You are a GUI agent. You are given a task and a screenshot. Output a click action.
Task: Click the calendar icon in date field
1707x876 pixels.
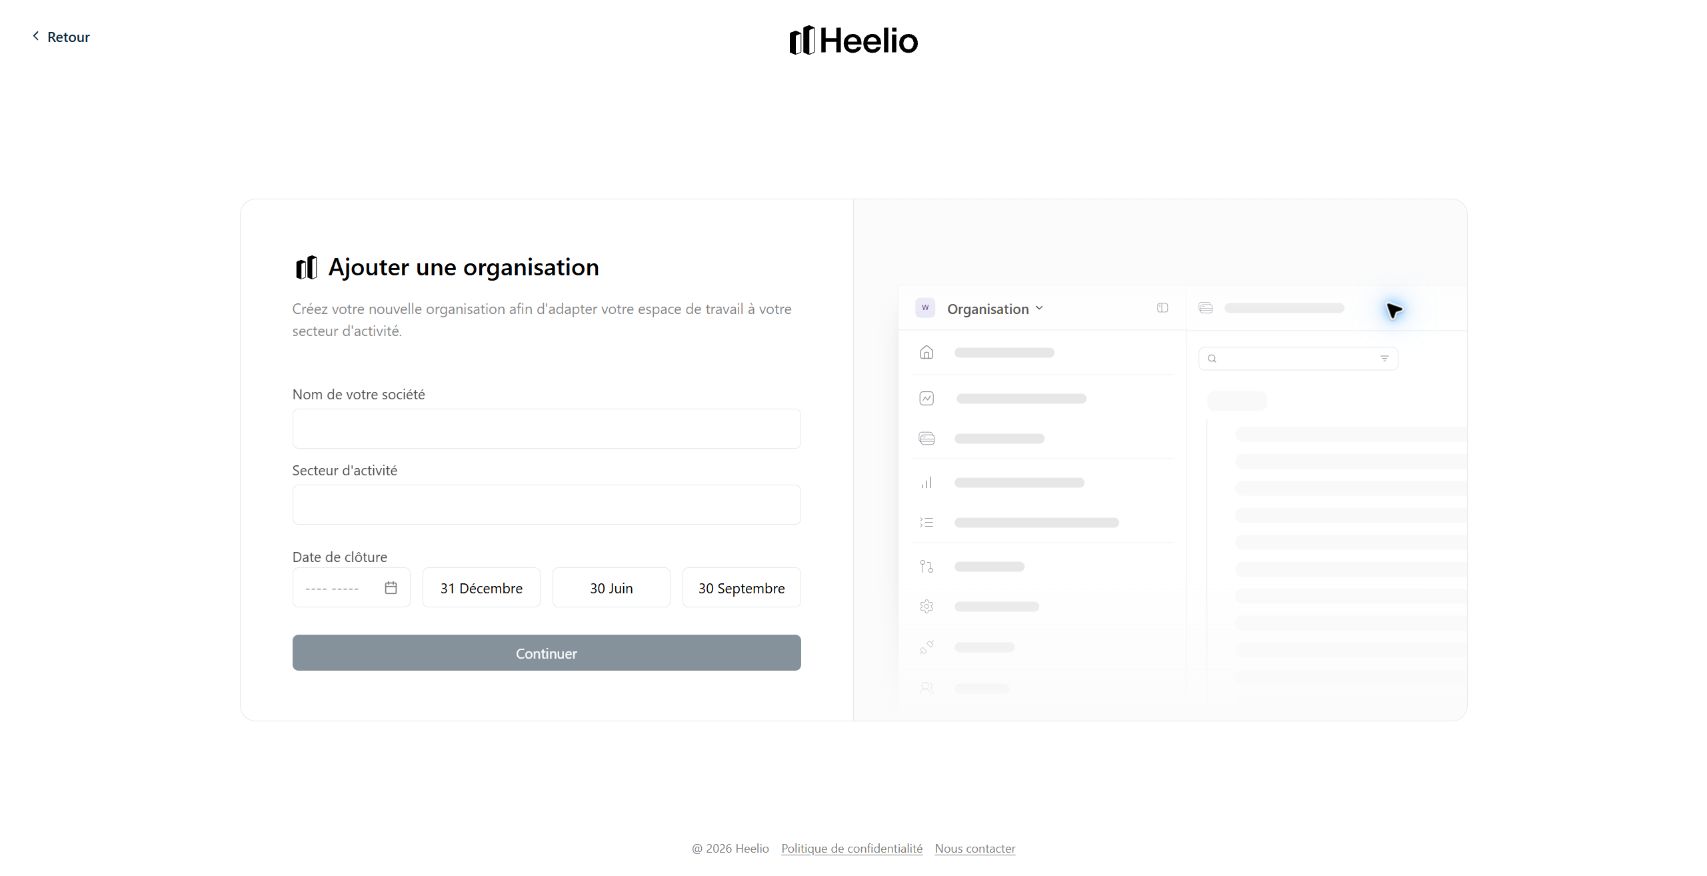pyautogui.click(x=391, y=588)
